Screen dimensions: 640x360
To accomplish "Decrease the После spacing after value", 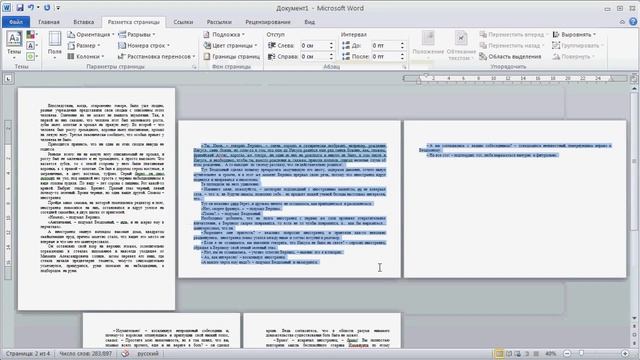I will pyautogui.click(x=402, y=58).
